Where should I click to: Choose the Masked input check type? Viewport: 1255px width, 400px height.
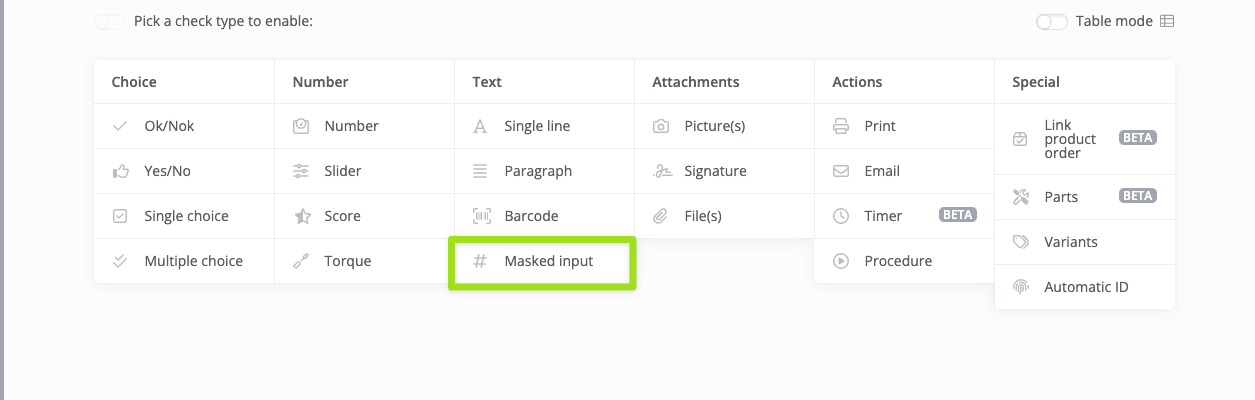click(x=548, y=262)
